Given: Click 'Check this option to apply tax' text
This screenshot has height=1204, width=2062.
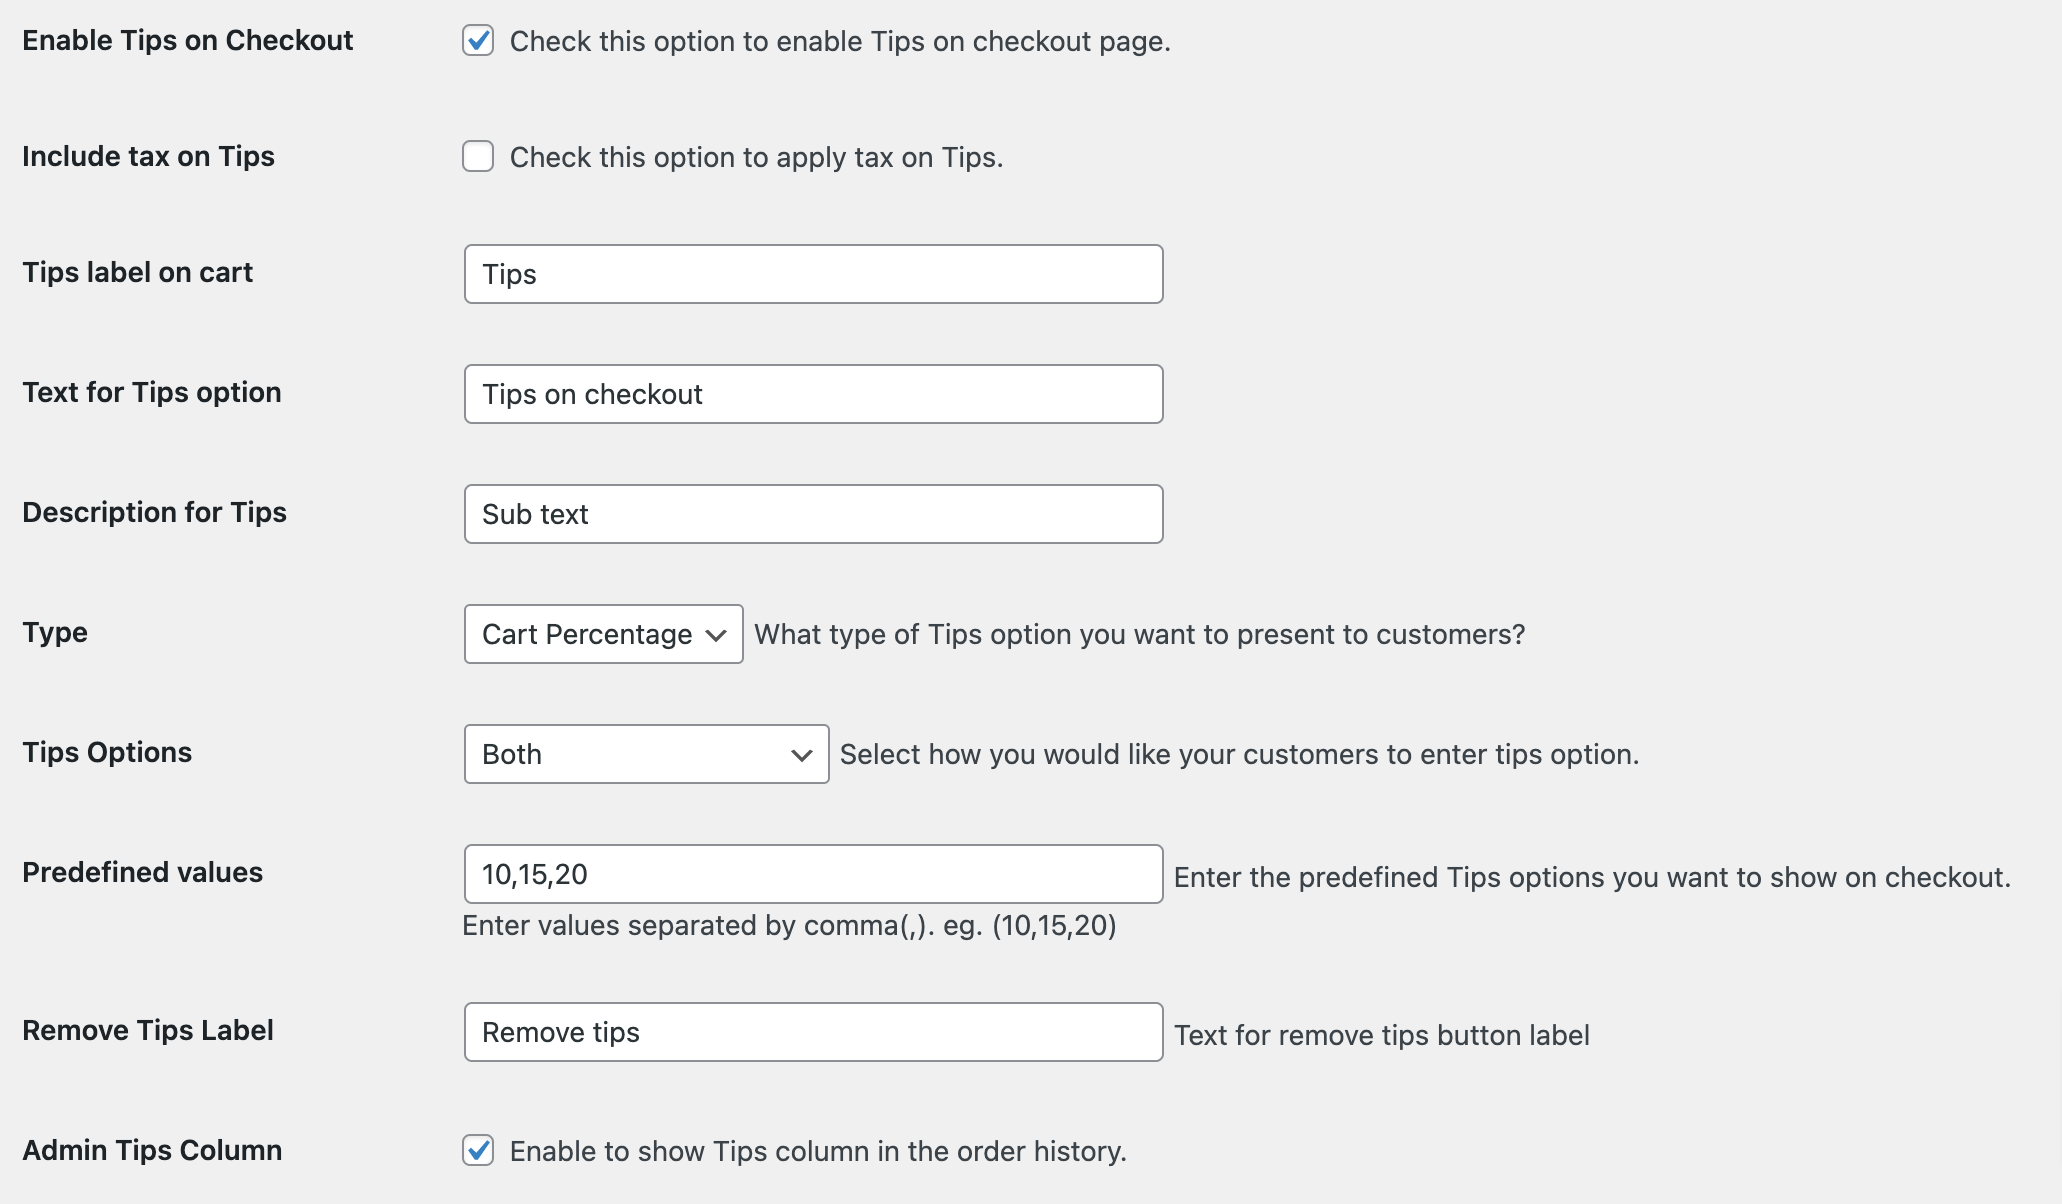Looking at the screenshot, I should pyautogui.click(x=756, y=157).
